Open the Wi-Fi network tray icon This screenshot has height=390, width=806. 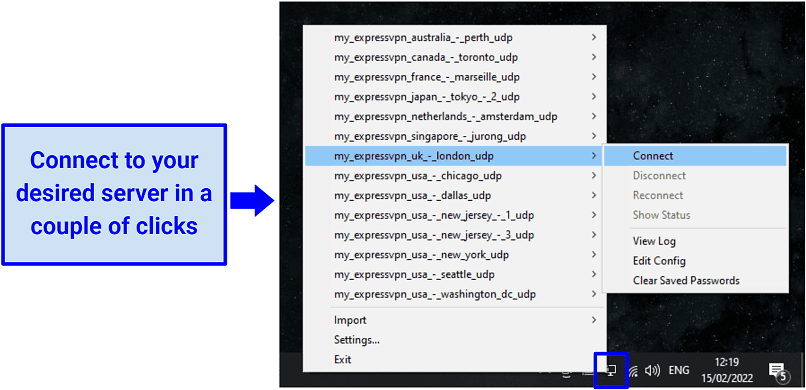pyautogui.click(x=634, y=370)
